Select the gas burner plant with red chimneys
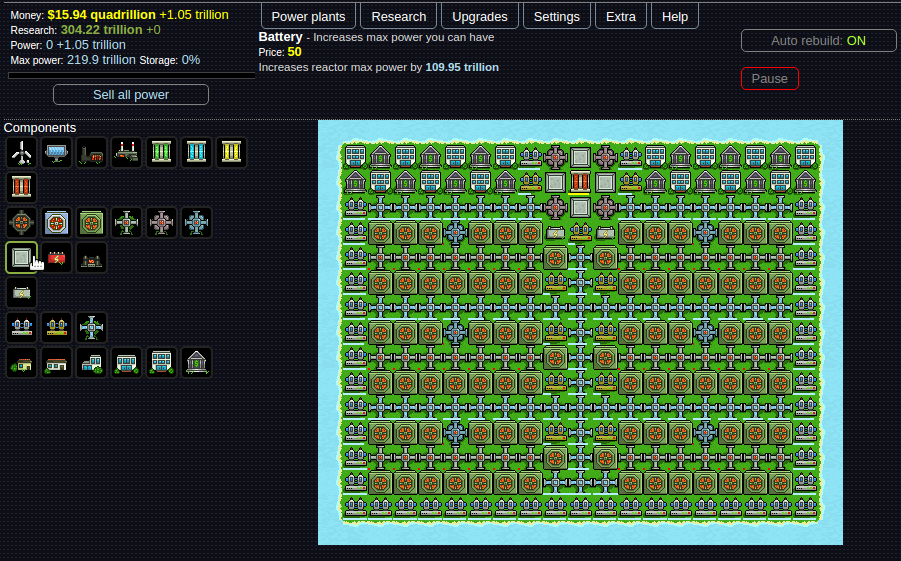Image resolution: width=901 pixels, height=561 pixels. pyautogui.click(x=127, y=153)
